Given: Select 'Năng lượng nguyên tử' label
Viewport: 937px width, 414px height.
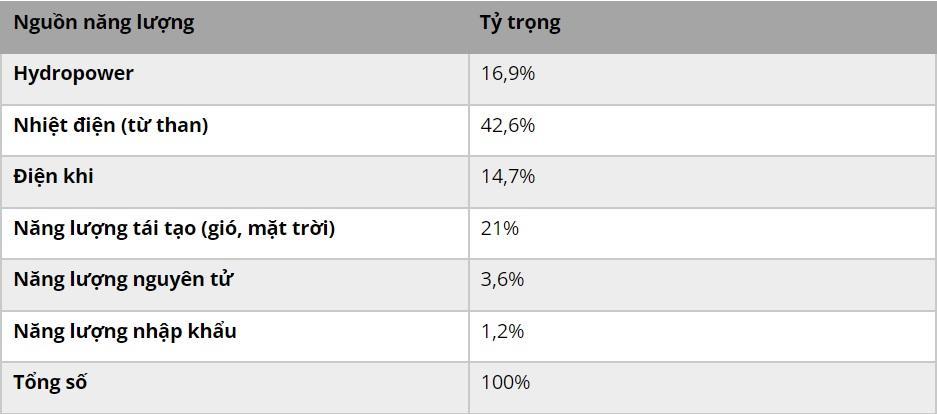Looking at the screenshot, I should click(123, 280).
